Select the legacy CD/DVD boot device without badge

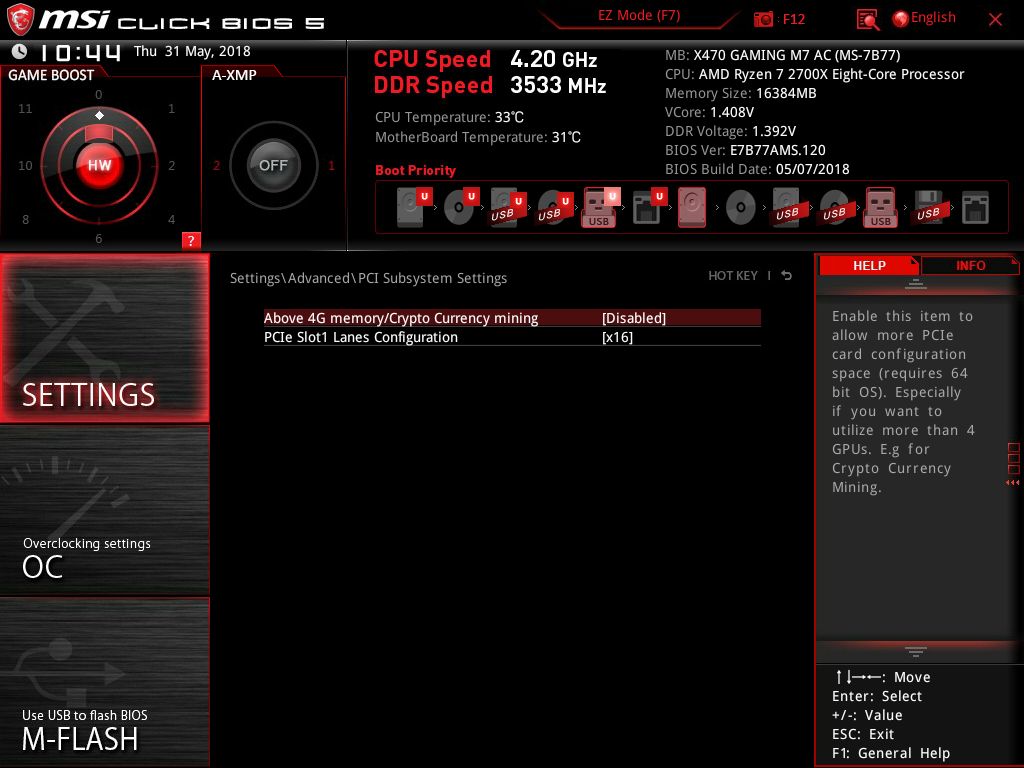(x=741, y=208)
